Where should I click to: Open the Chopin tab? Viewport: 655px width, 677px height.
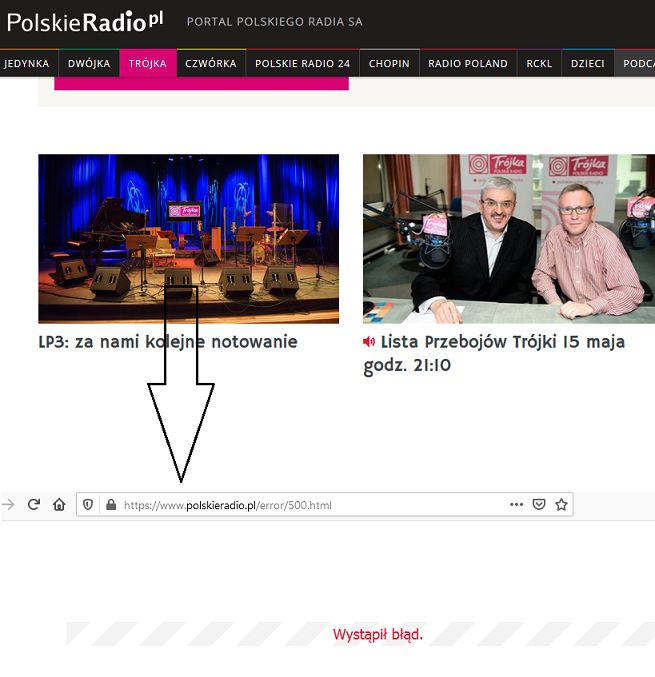[389, 63]
